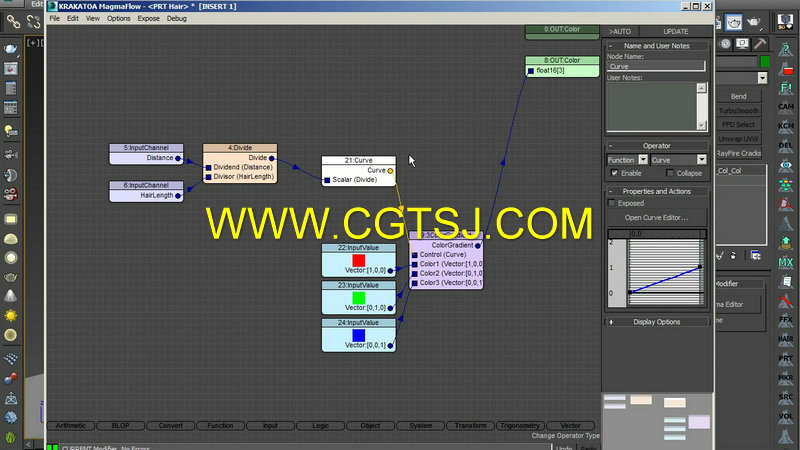Viewport: 800px width, 450px height.
Task: Toggle the >AUTO update button
Action: pyautogui.click(x=620, y=32)
